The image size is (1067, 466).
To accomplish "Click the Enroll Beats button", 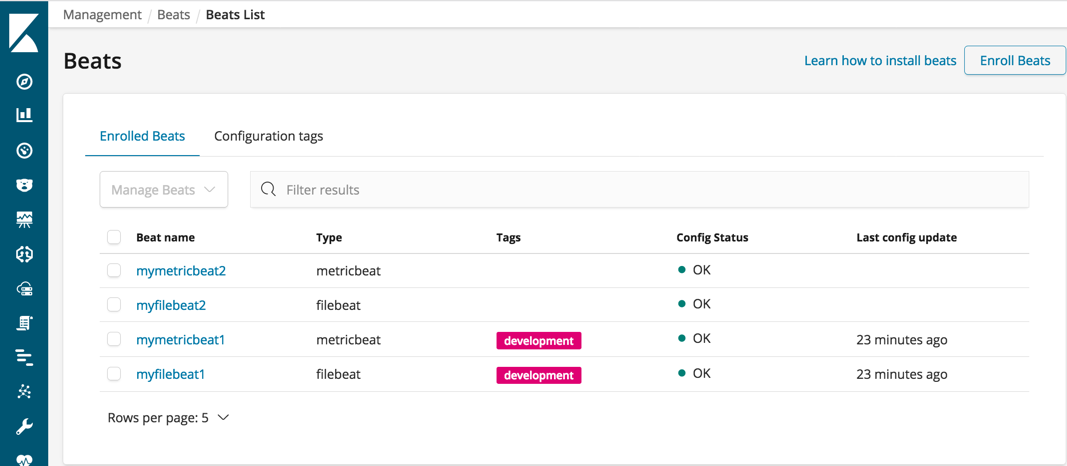I will coord(1014,60).
